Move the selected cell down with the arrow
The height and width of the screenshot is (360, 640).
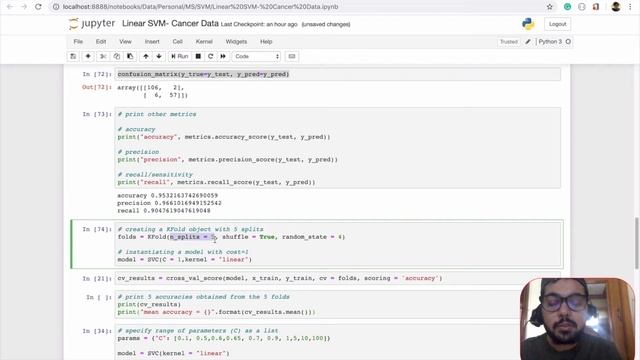159,56
